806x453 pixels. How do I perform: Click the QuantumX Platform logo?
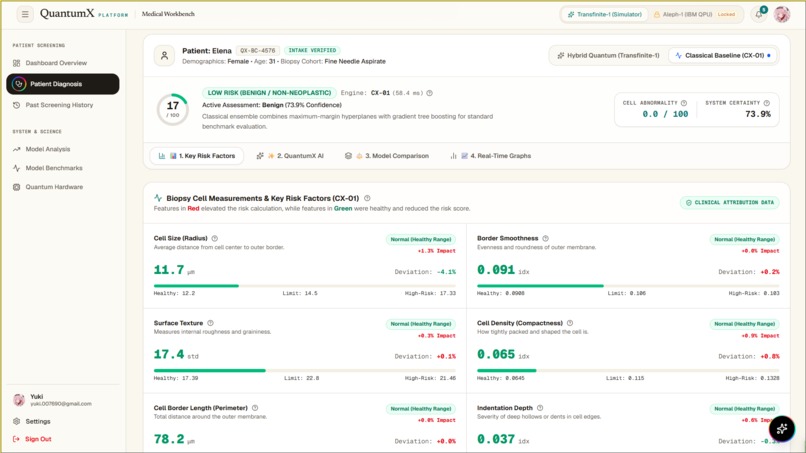tap(84, 14)
